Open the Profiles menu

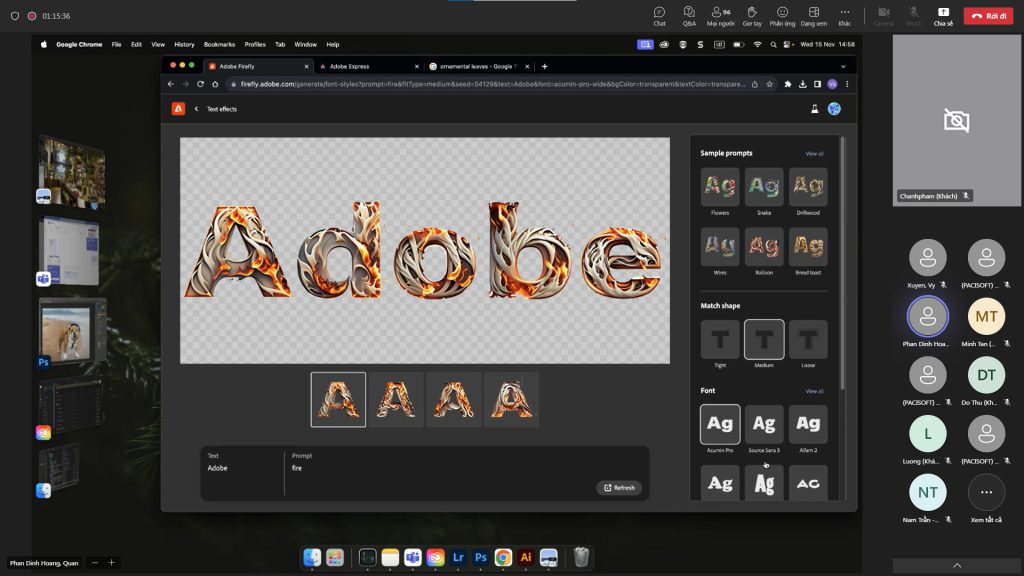point(255,44)
